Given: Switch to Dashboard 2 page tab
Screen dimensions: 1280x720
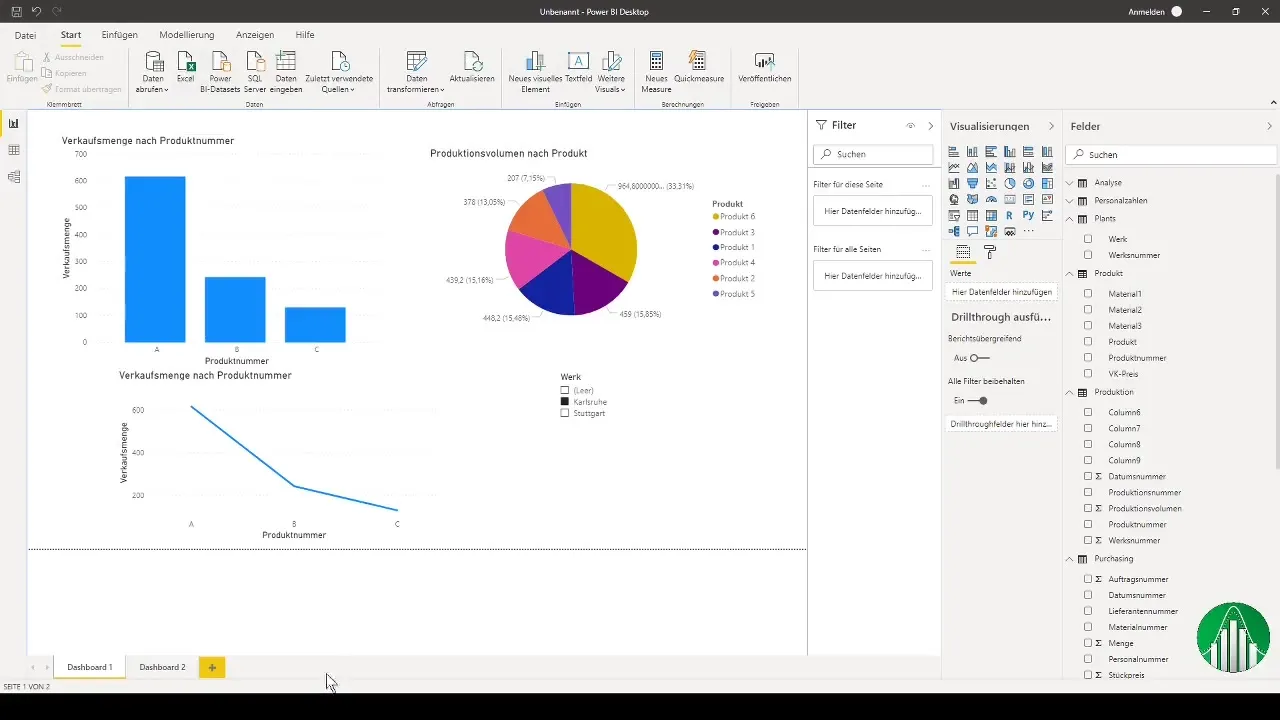Looking at the screenshot, I should coord(162,667).
